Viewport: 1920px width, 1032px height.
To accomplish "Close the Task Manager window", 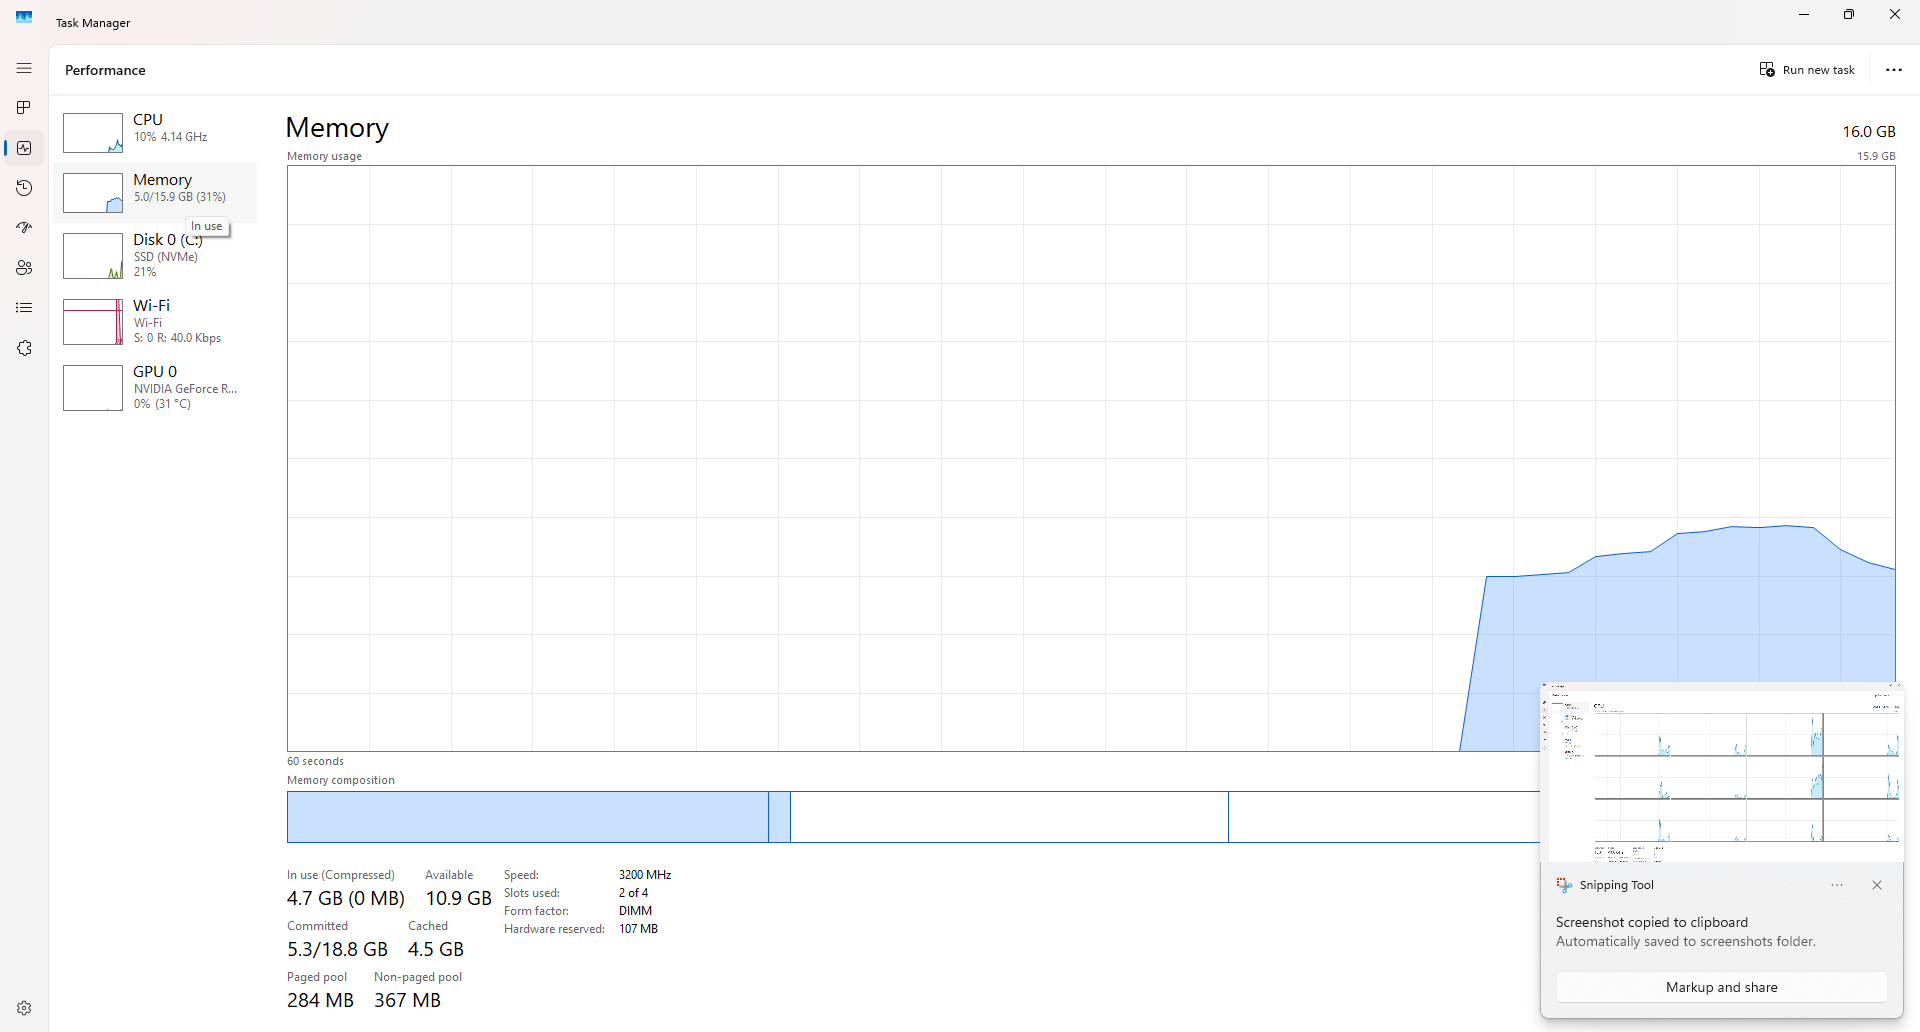I will pyautogui.click(x=1895, y=15).
